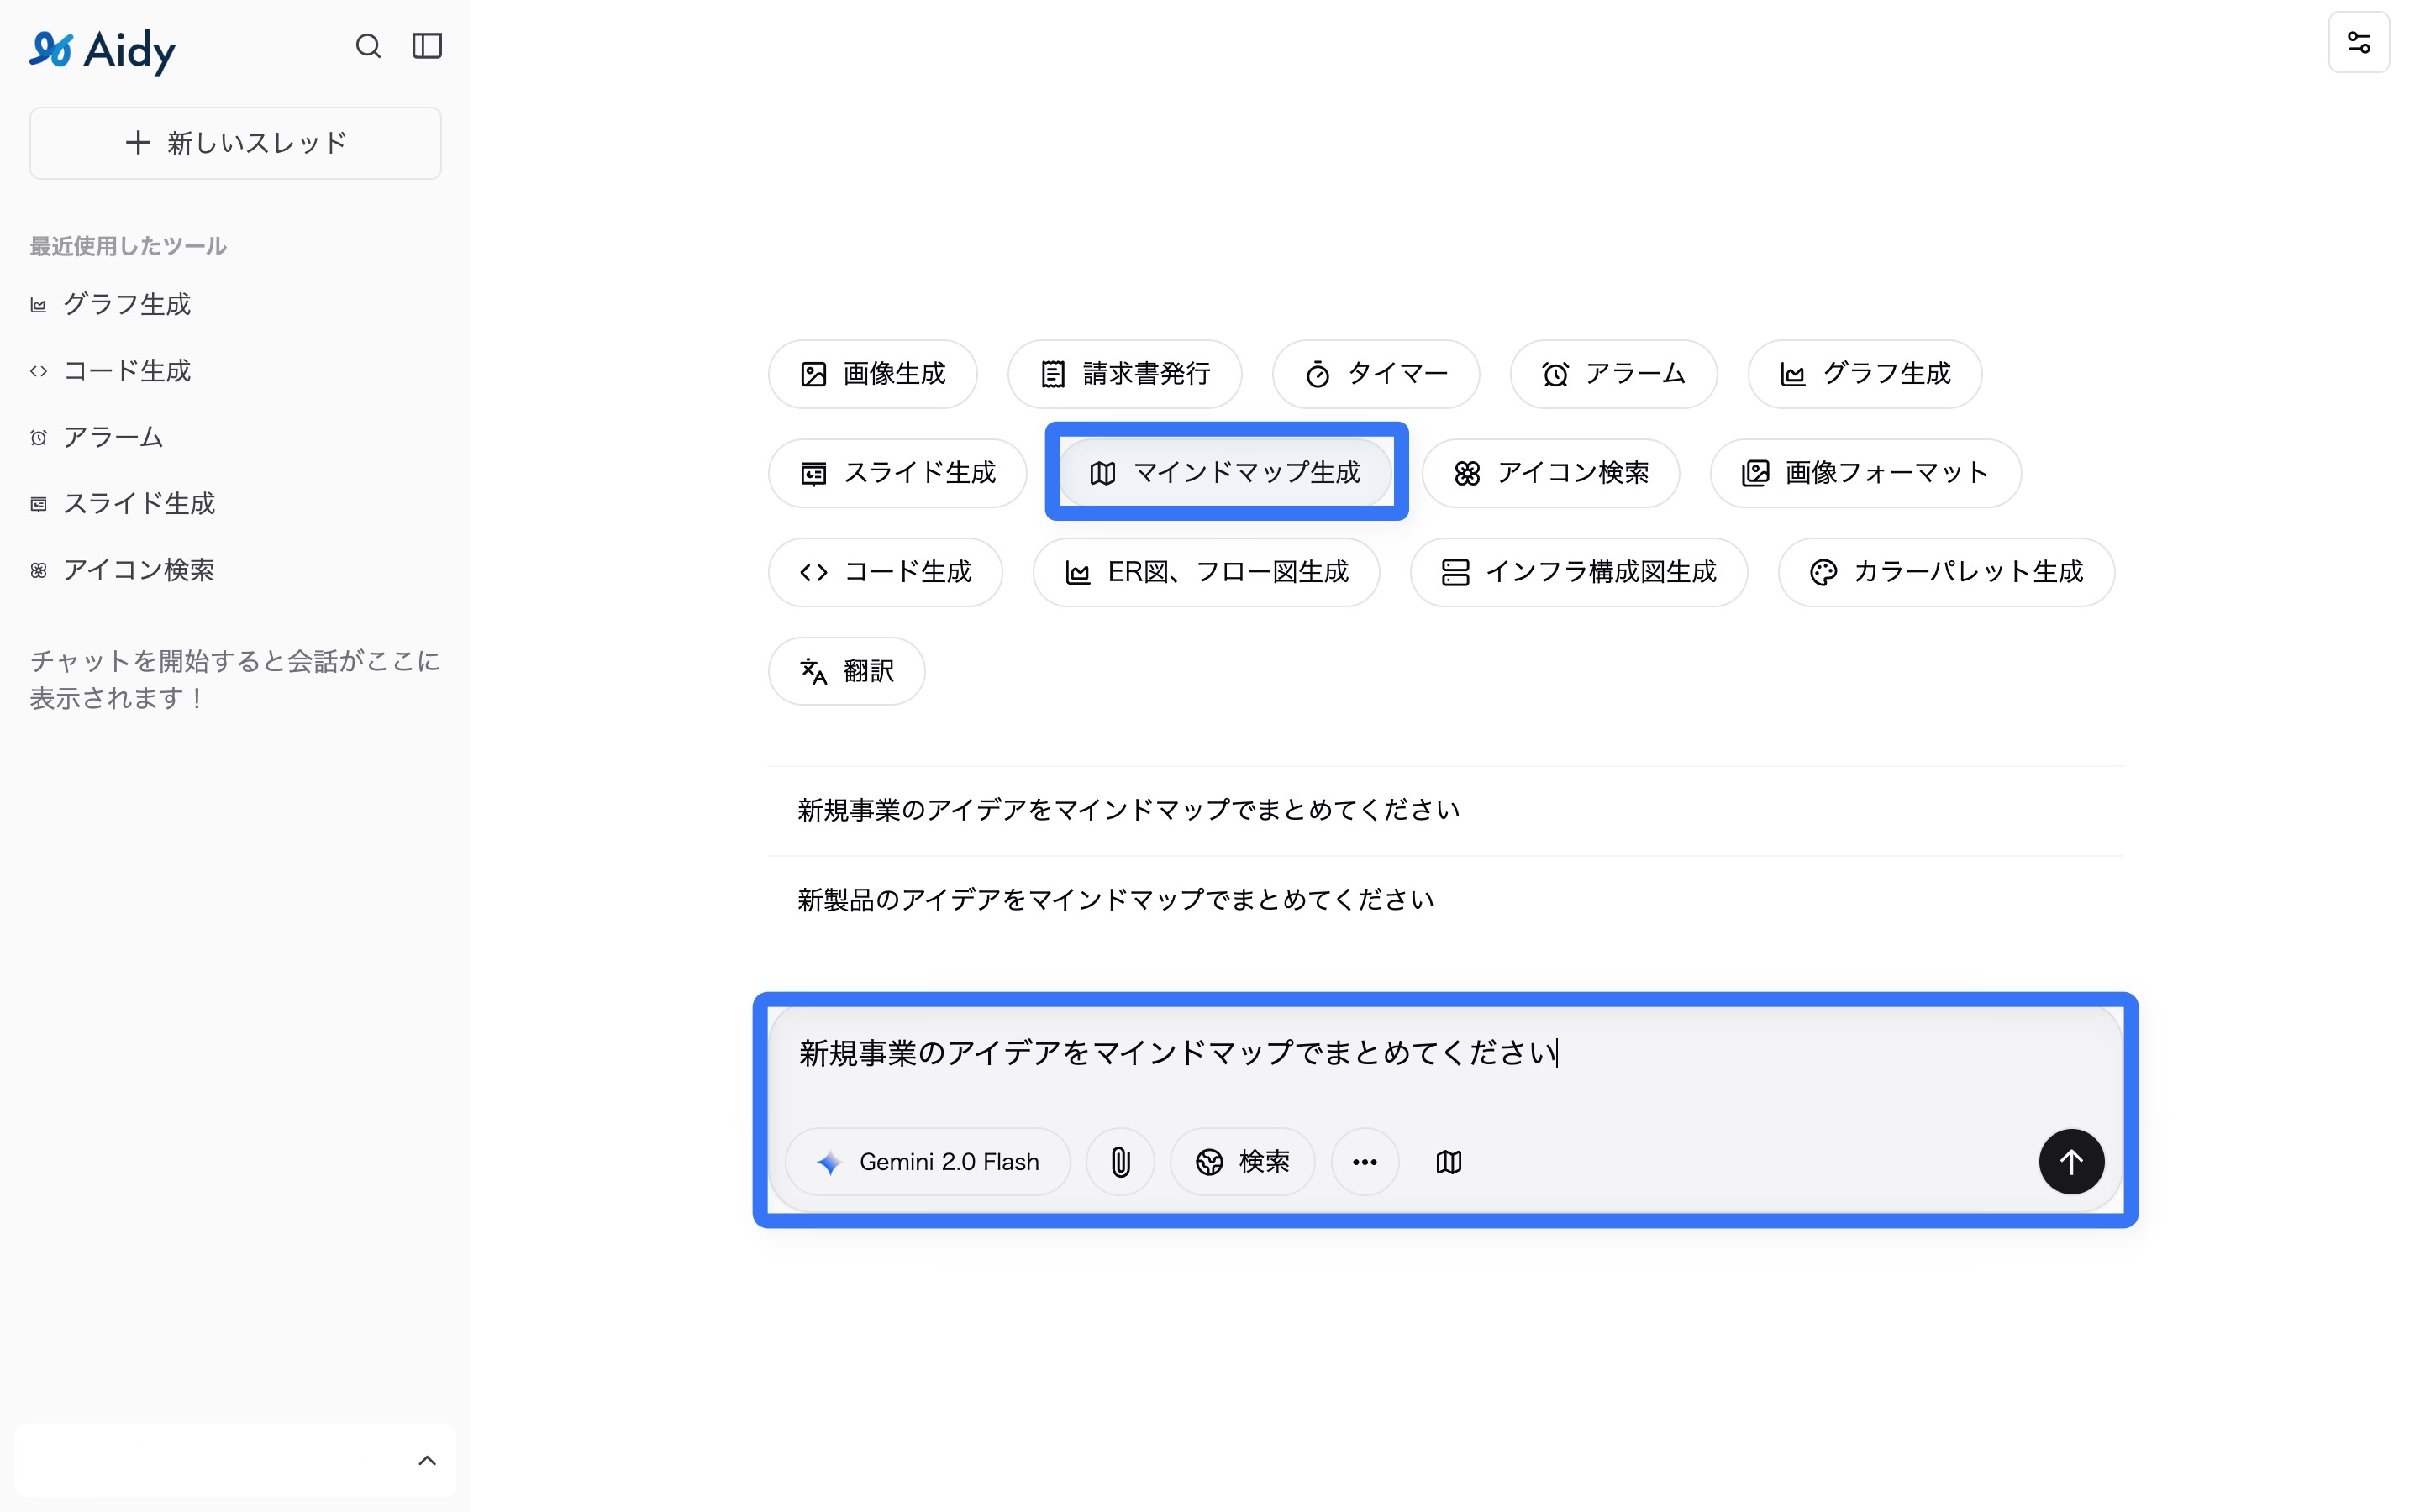Select the 請求書発行 tool chip
This screenshot has width=2420, height=1512.
[x=1124, y=374]
